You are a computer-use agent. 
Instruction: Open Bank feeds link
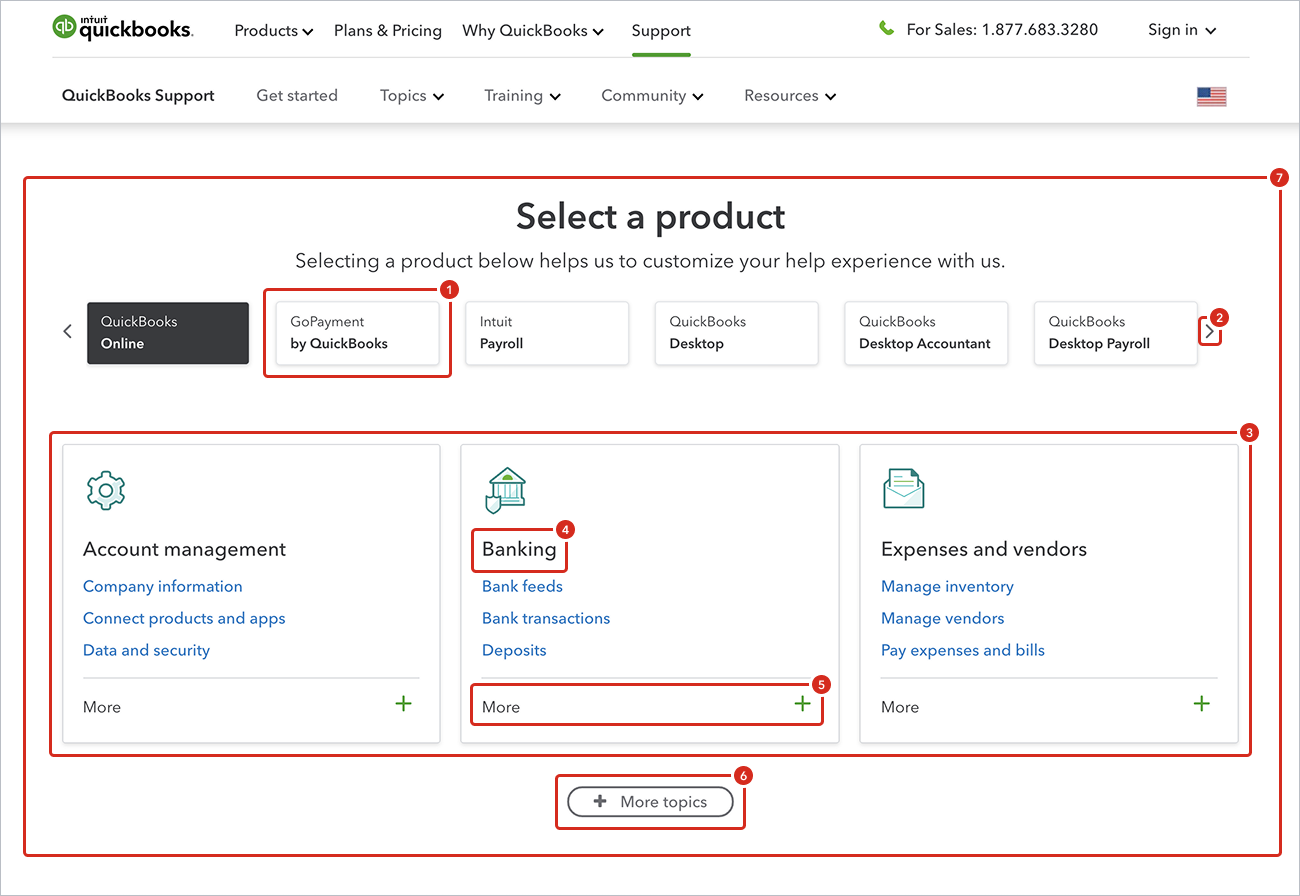pos(522,587)
